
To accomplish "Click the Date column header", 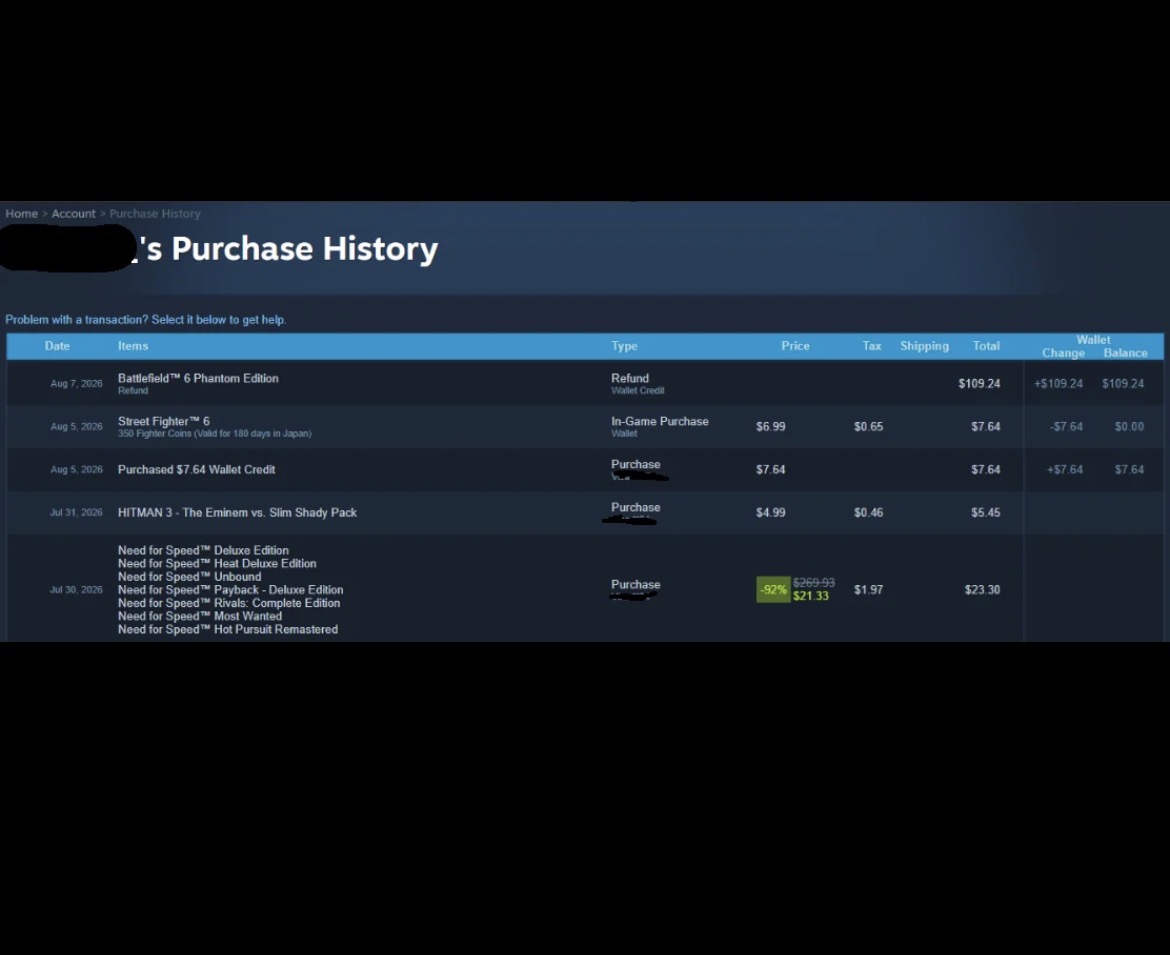I will click(x=57, y=345).
